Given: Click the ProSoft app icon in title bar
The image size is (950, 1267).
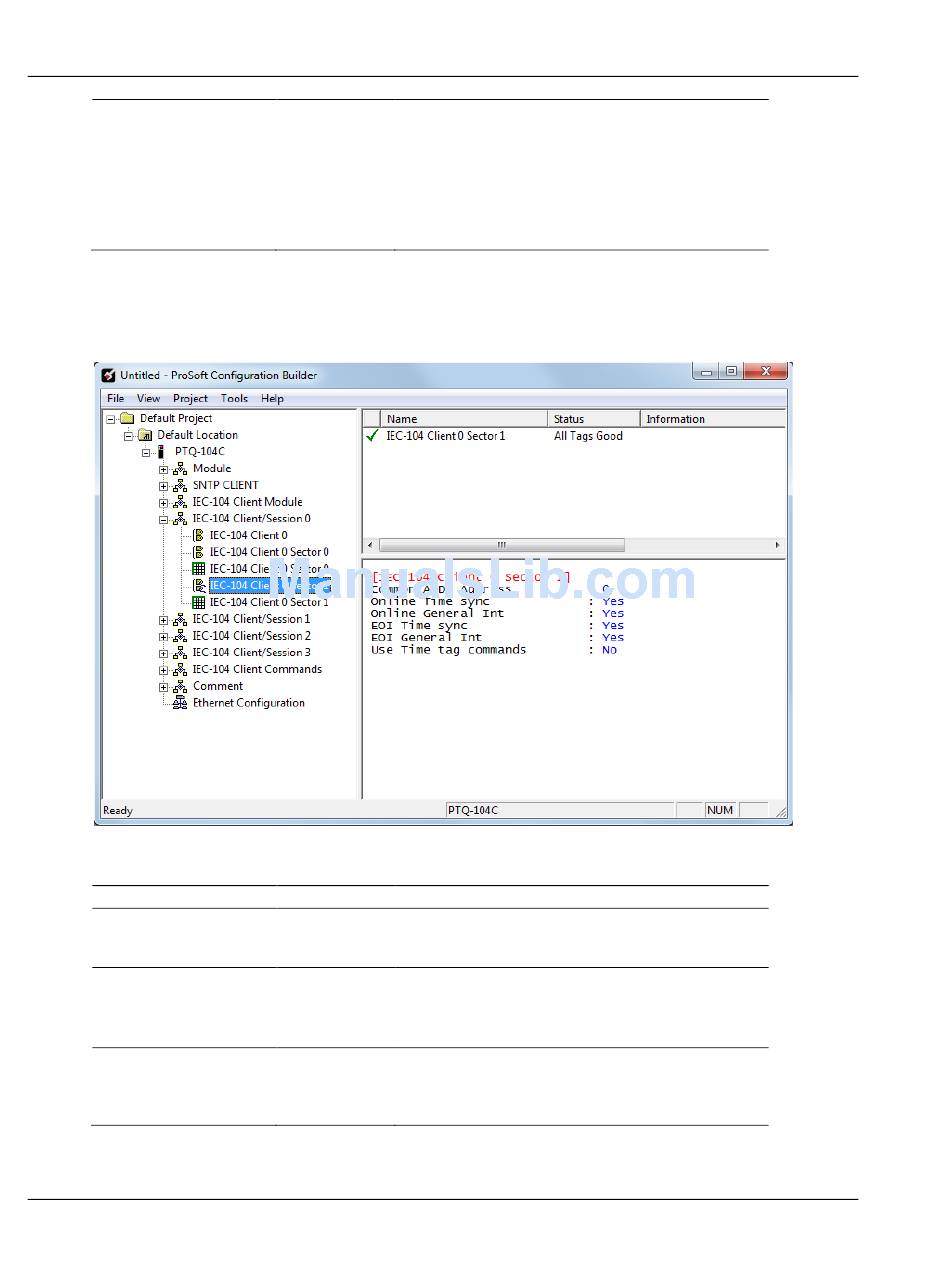Looking at the screenshot, I should (x=108, y=375).
